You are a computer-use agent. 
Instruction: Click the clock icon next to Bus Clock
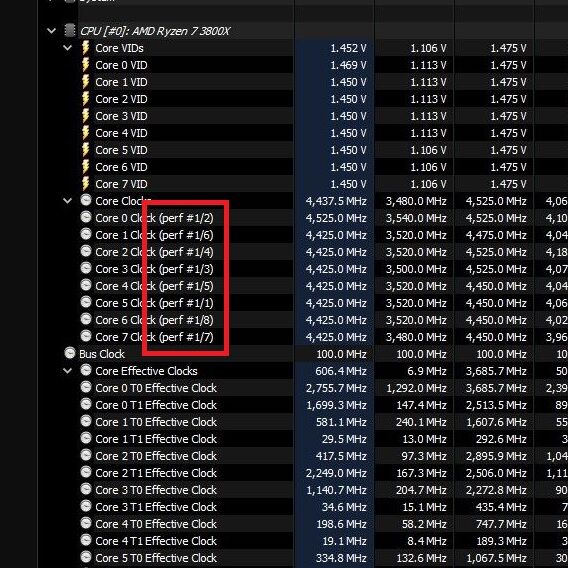click(x=70, y=353)
